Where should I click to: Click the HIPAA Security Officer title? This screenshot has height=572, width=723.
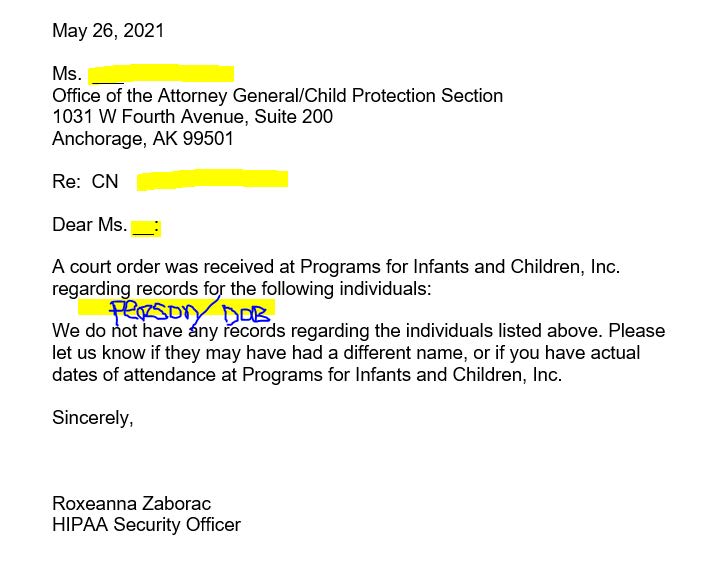click(146, 524)
